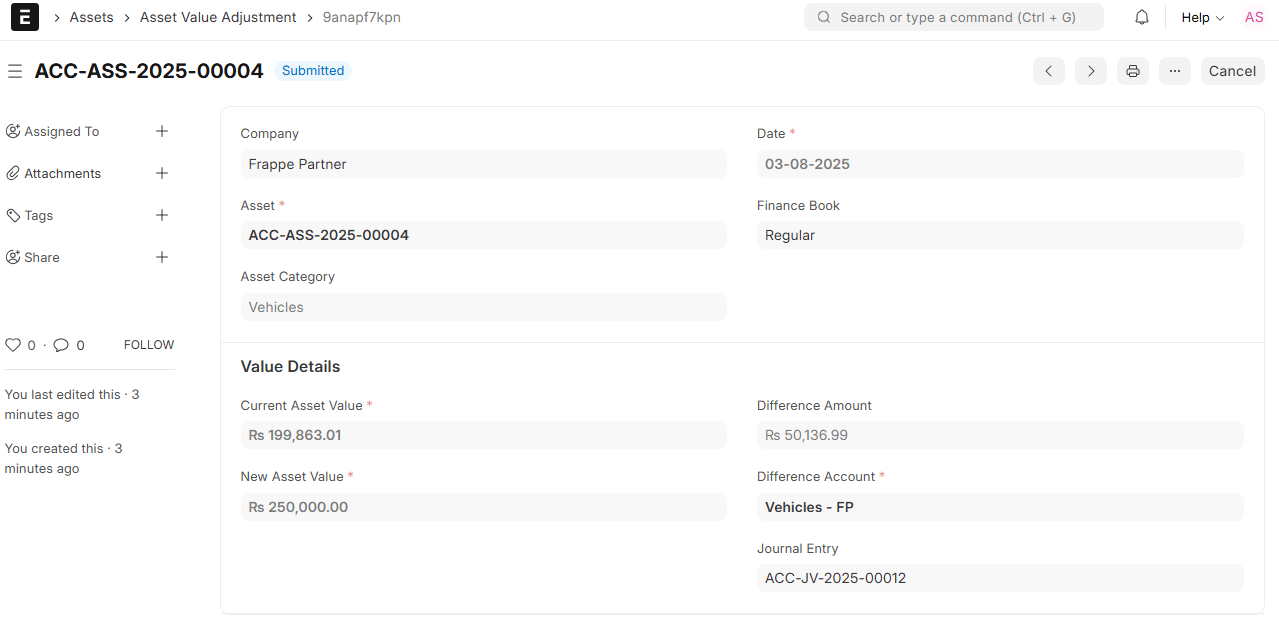Viewport: 1279px width, 630px height.
Task: Open the AS user avatar menu
Action: [1254, 17]
